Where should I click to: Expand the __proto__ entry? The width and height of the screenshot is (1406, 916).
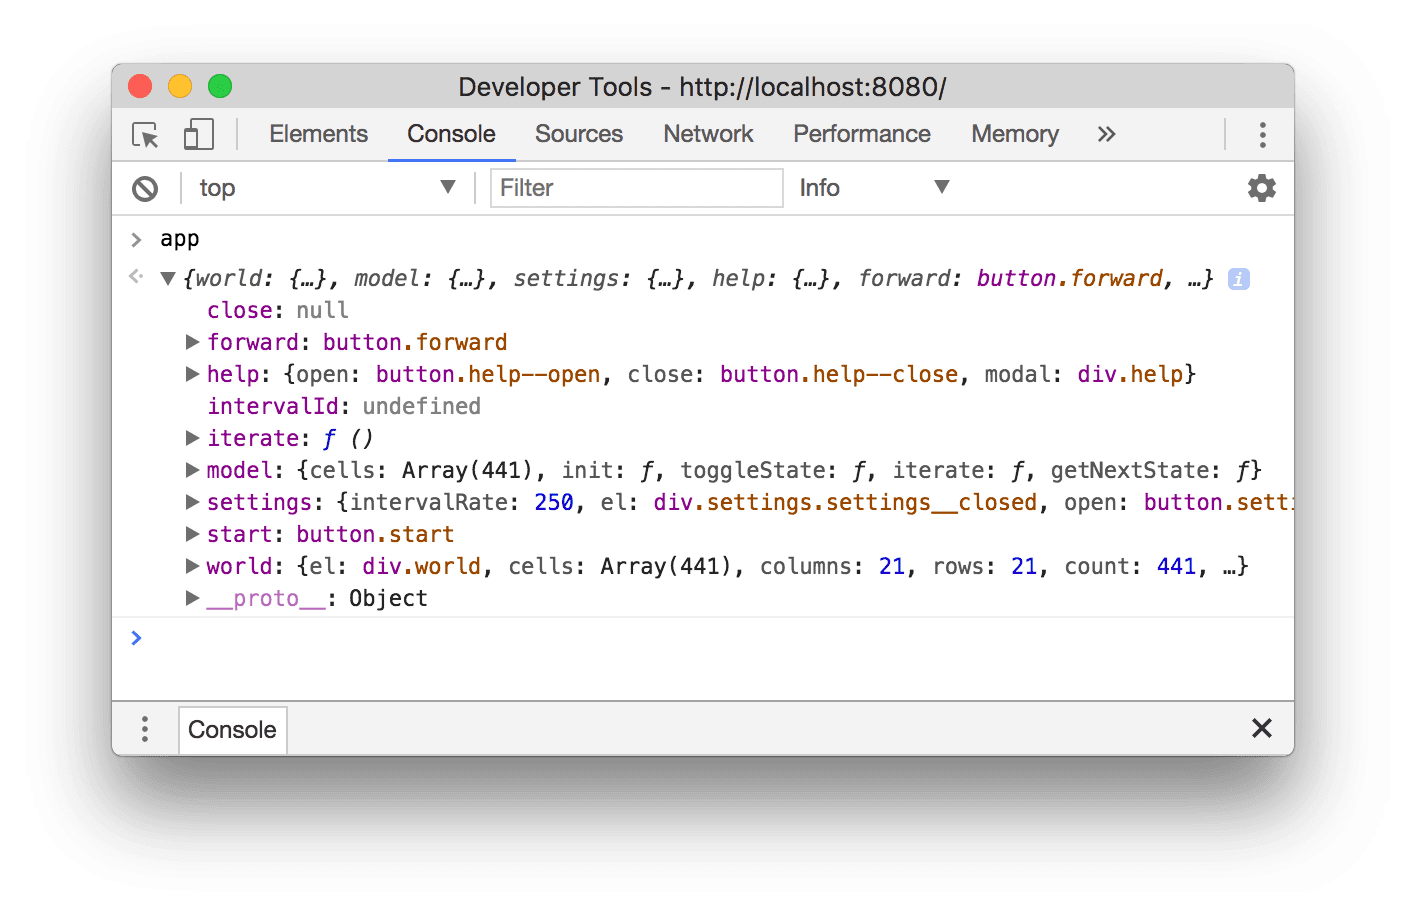tap(192, 598)
